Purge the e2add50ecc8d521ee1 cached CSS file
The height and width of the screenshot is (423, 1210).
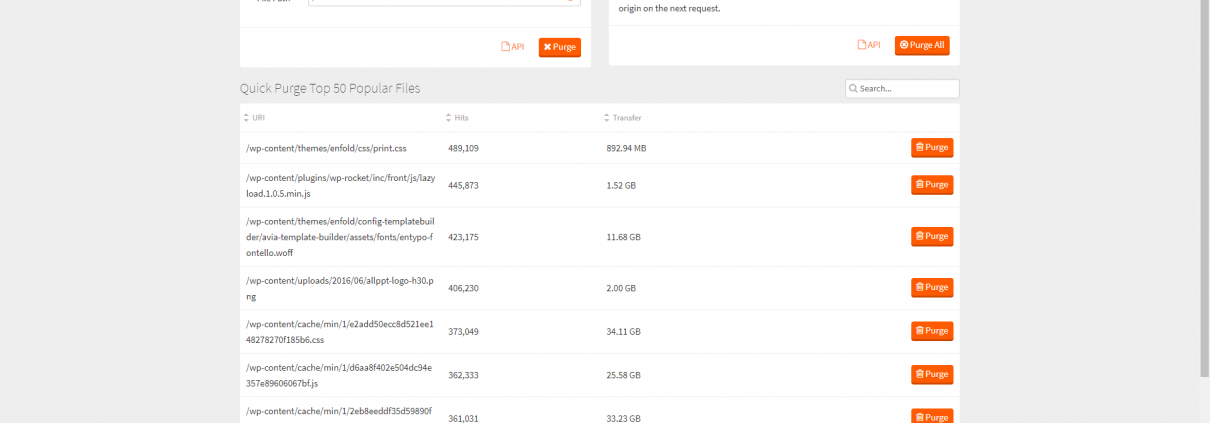pos(931,331)
